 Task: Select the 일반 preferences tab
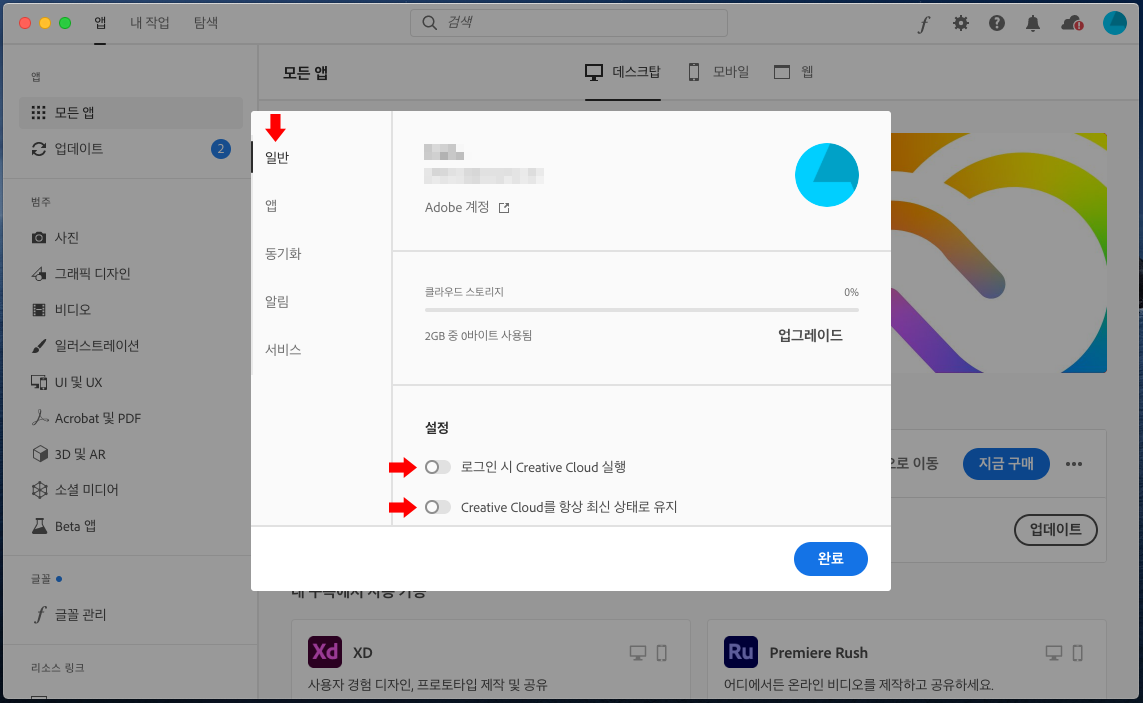(277, 158)
